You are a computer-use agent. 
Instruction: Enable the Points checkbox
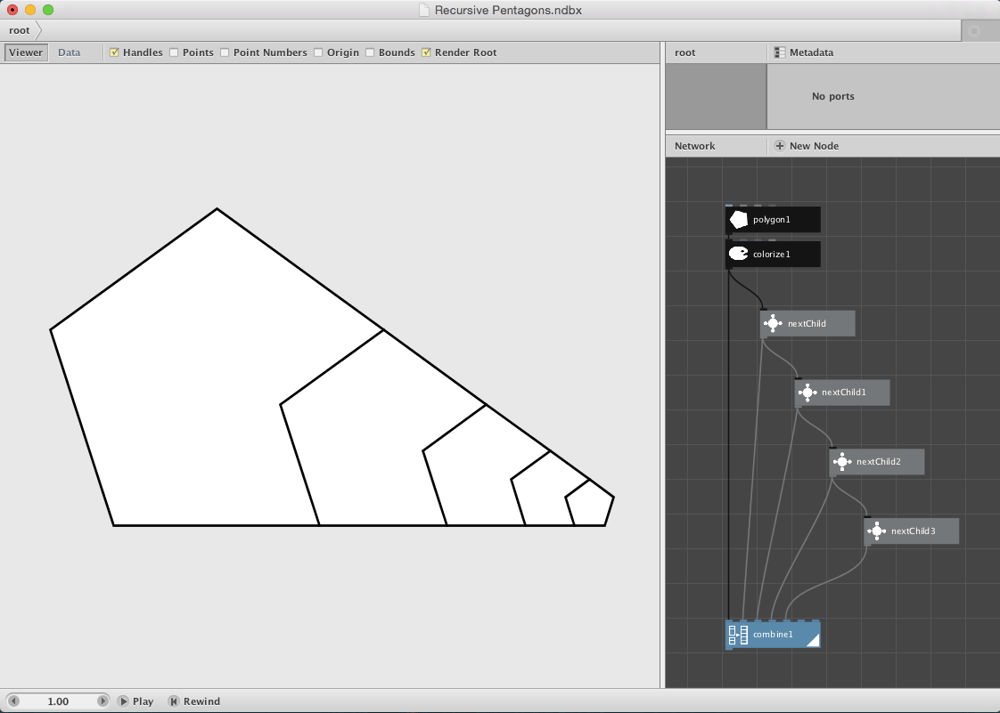173,52
